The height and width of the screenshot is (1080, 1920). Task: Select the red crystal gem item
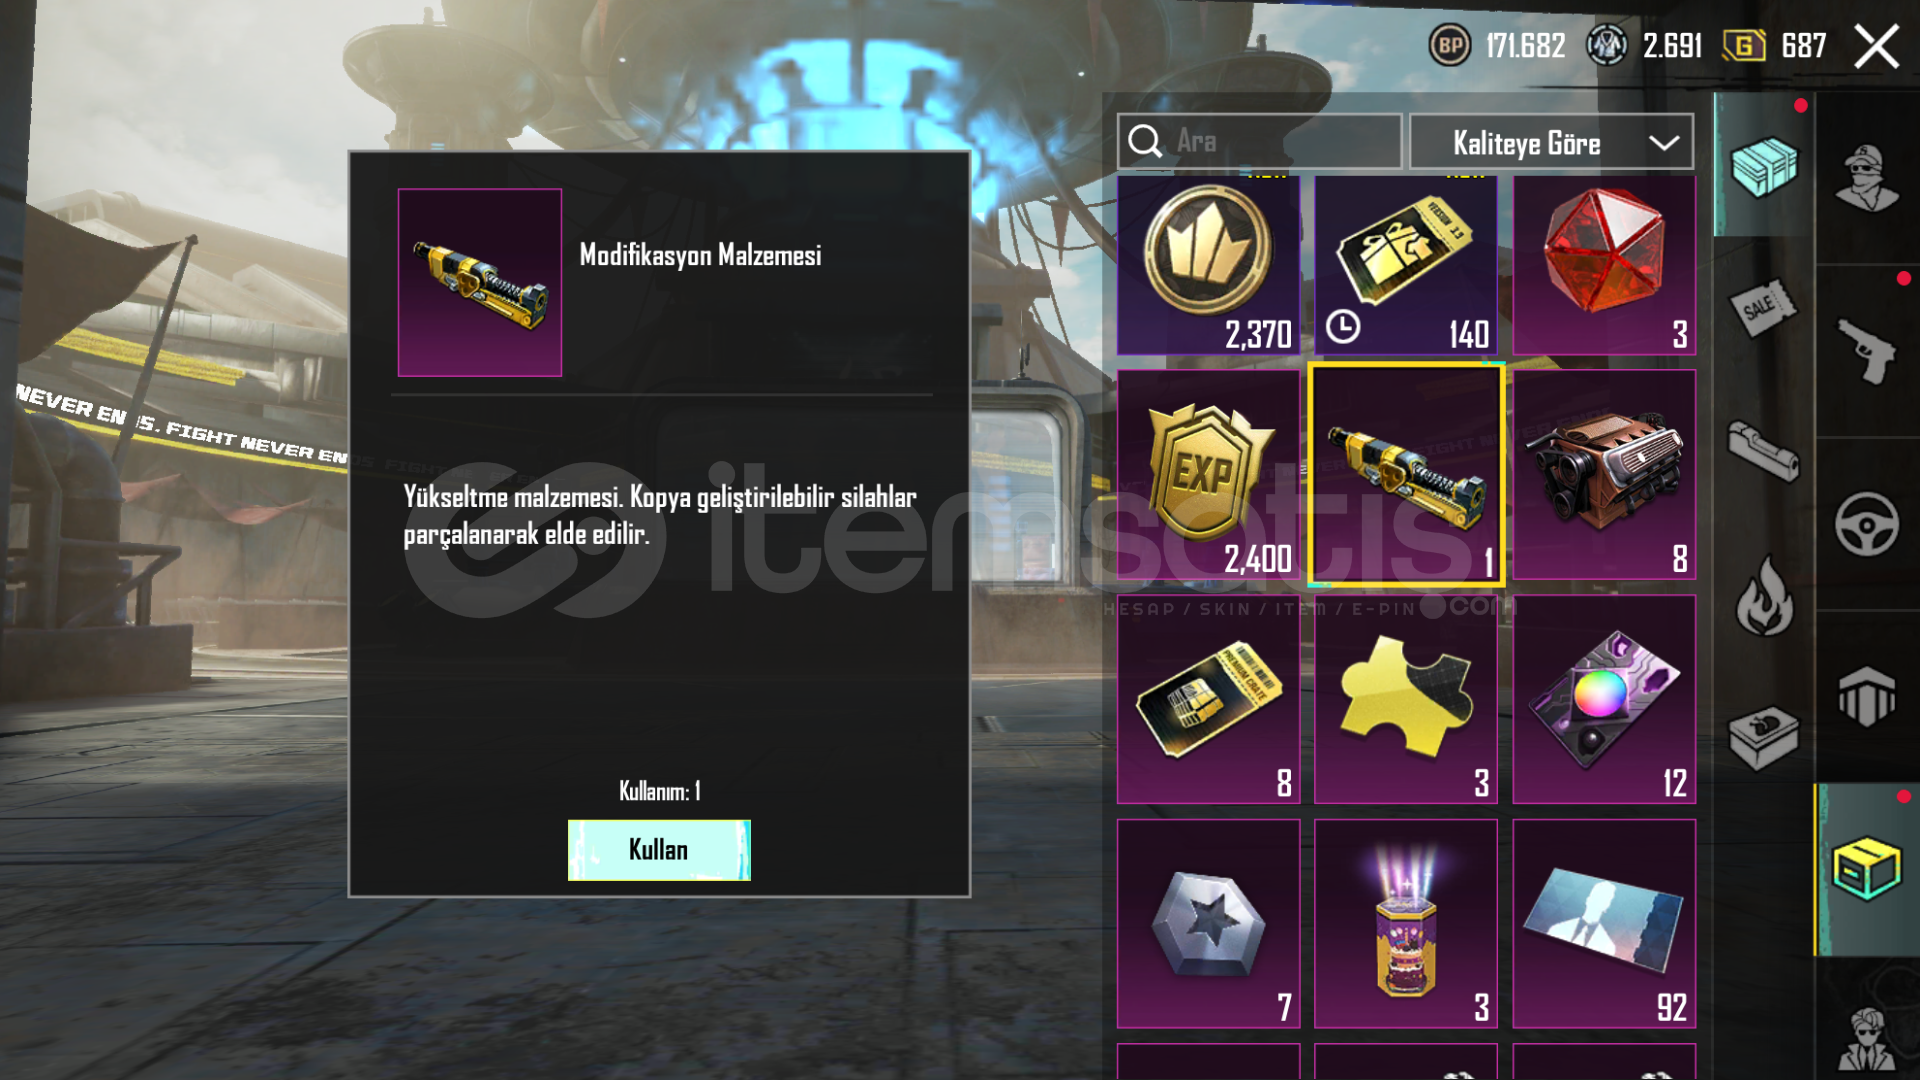[1604, 265]
